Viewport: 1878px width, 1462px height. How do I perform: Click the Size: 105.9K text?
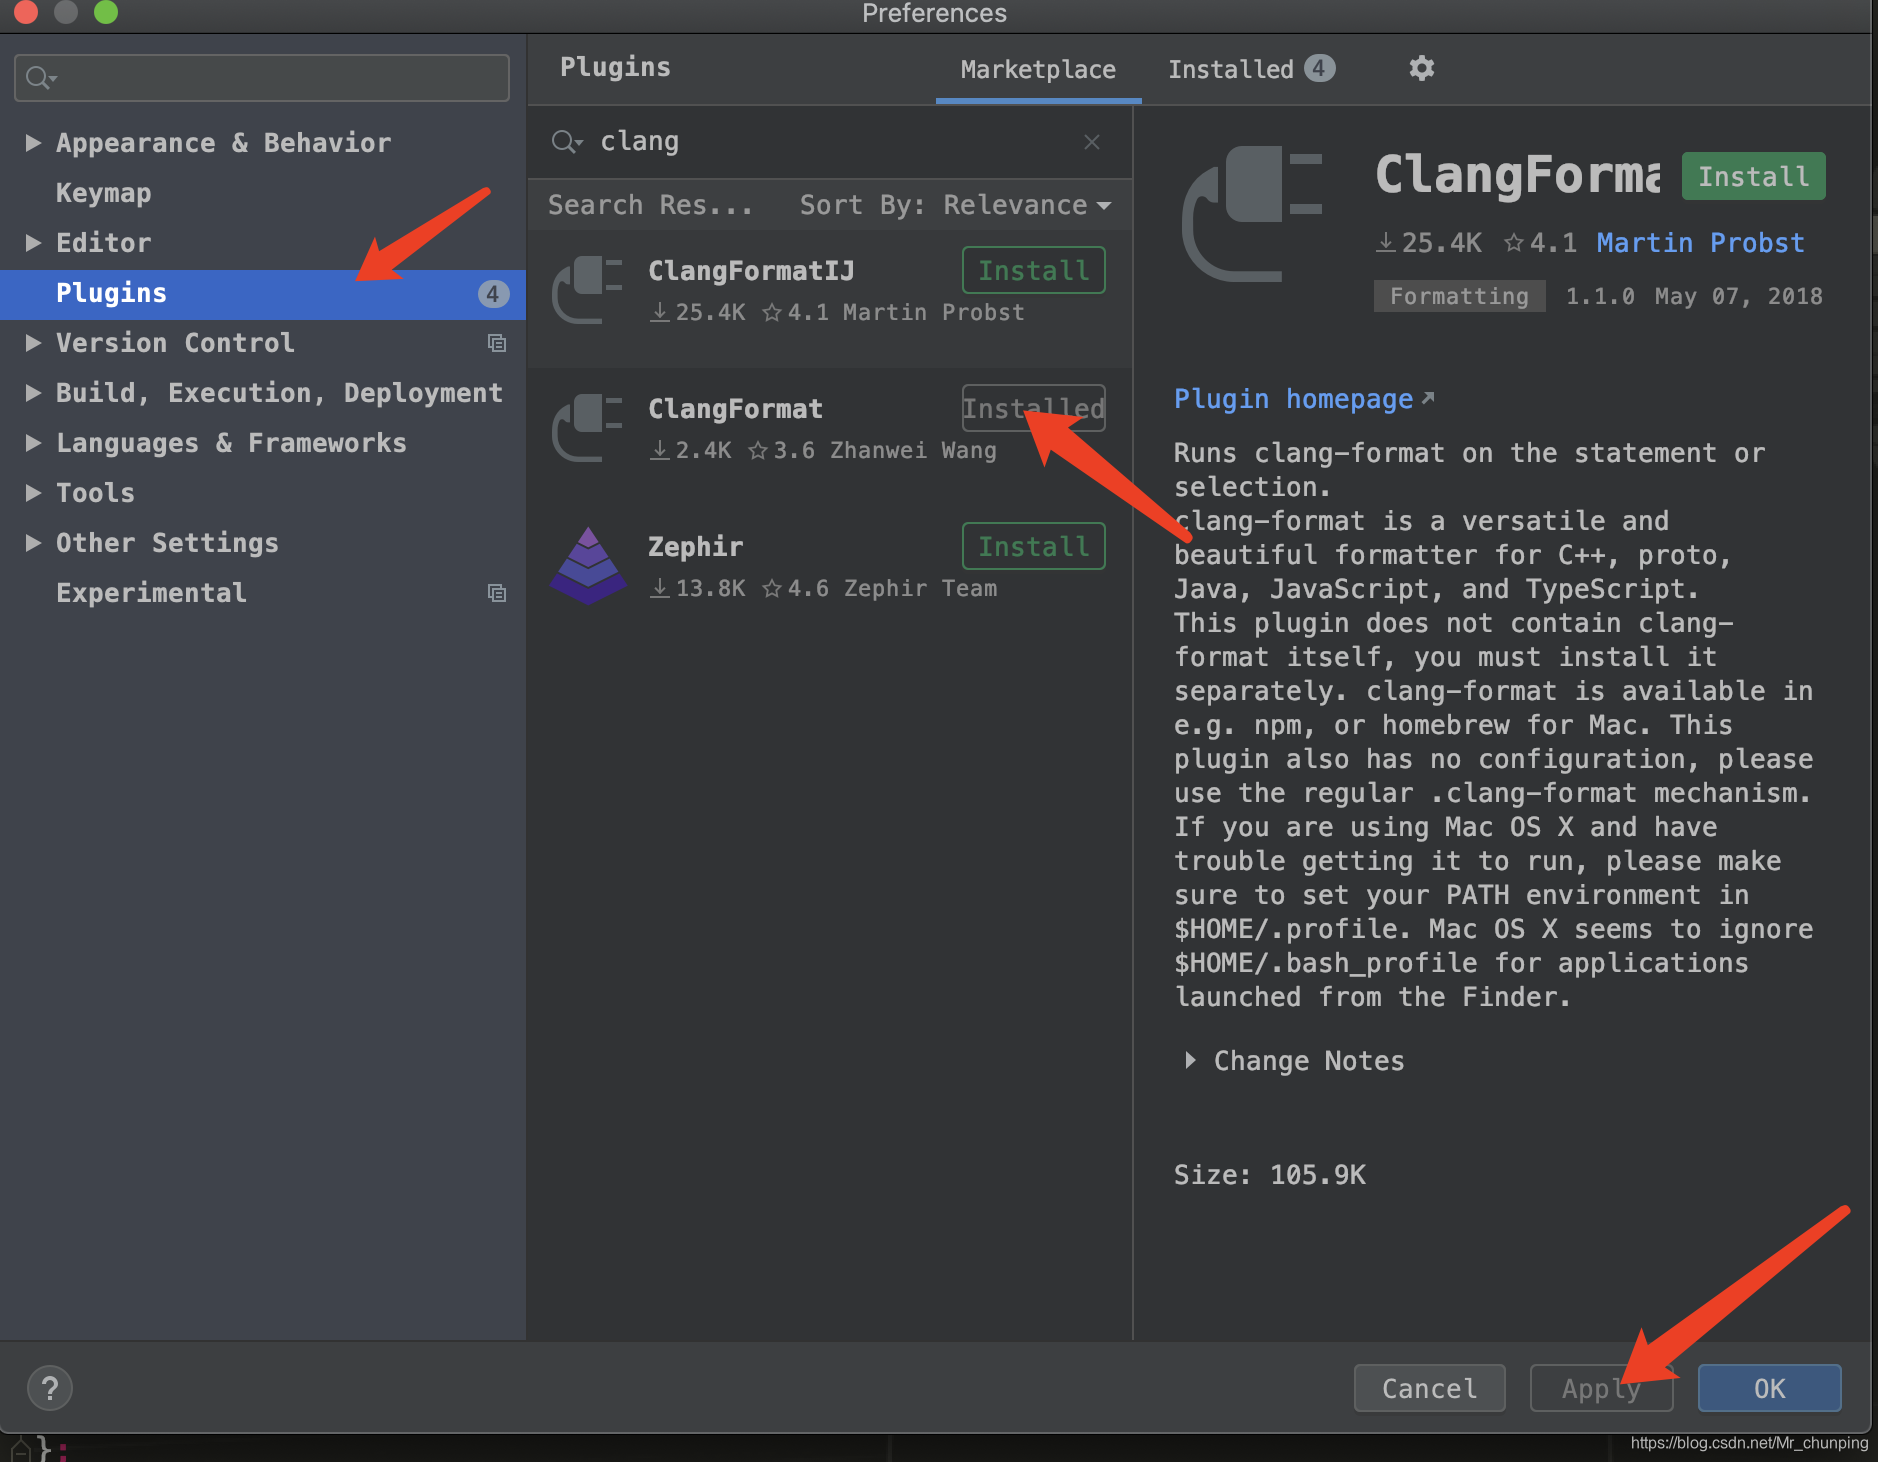pos(1269,1175)
